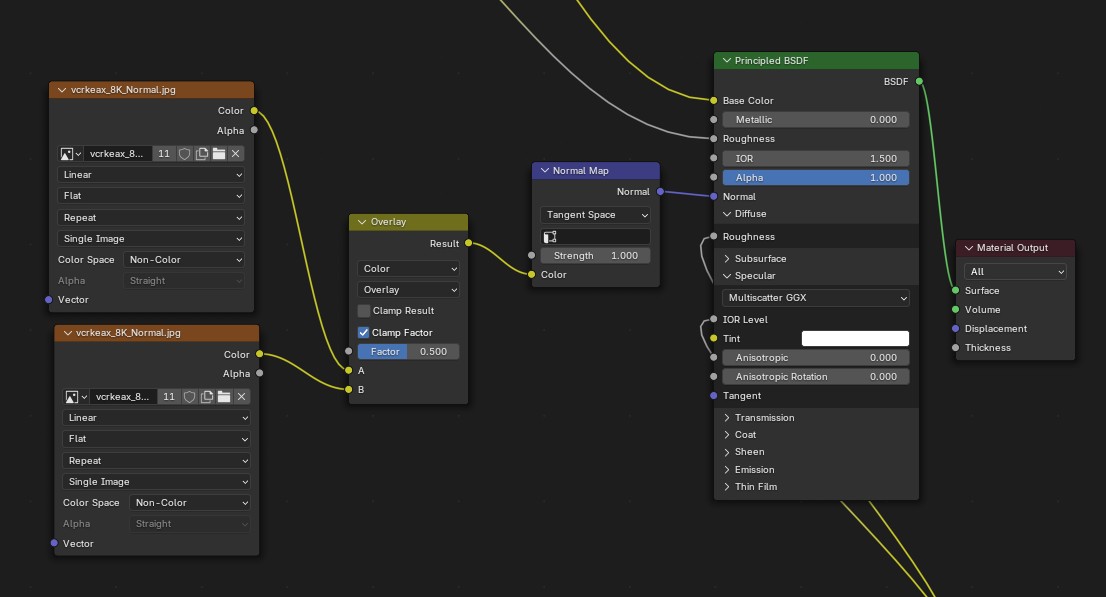Open image browser icon in node feeding Overlay B
This screenshot has height=597, width=1106.
click(75, 397)
